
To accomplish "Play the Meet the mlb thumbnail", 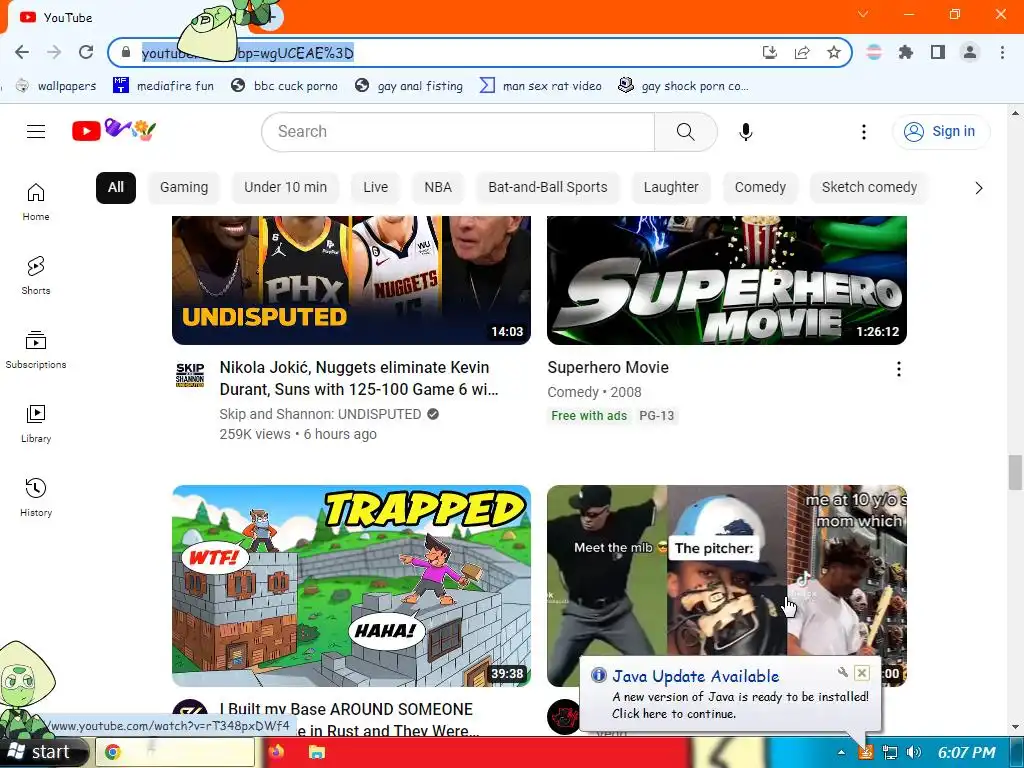I will [727, 571].
